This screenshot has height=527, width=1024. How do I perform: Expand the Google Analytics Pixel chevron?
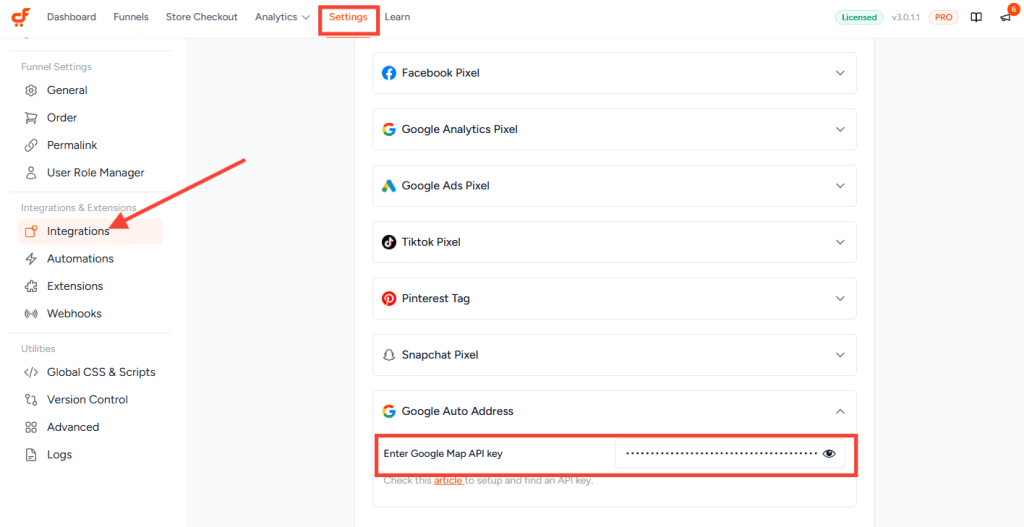tap(840, 129)
